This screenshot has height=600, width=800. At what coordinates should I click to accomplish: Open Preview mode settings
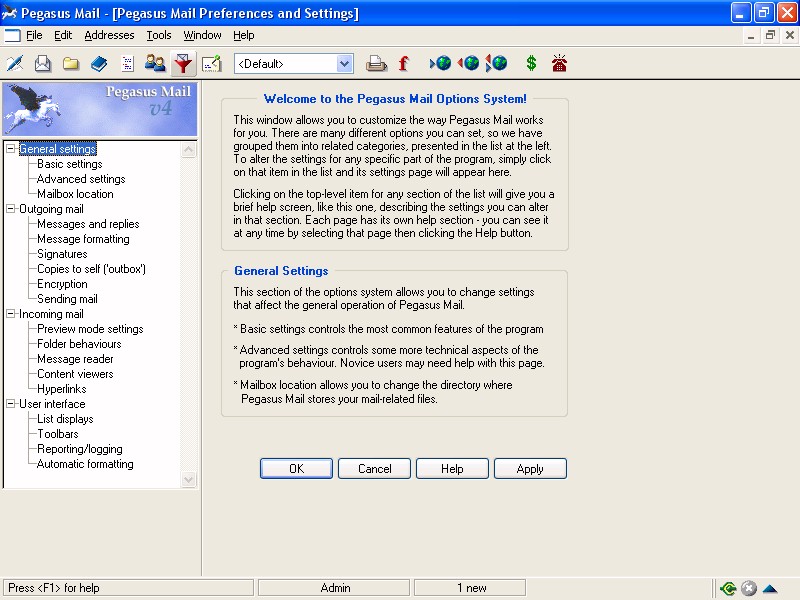tap(90, 329)
